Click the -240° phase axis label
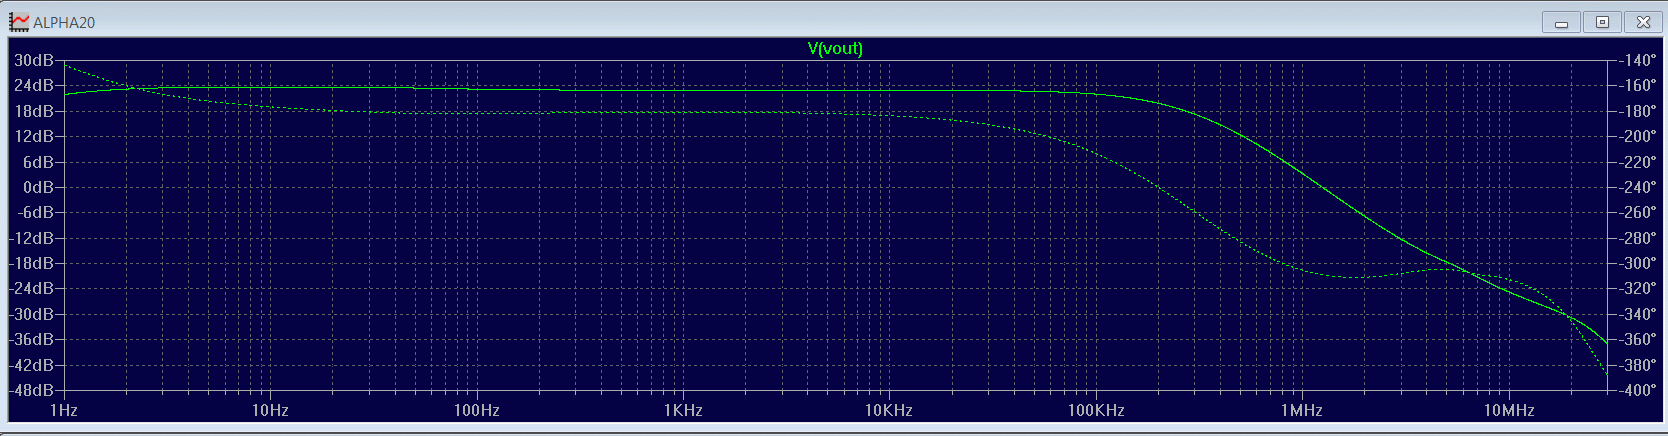The image size is (1668, 436). click(1638, 187)
